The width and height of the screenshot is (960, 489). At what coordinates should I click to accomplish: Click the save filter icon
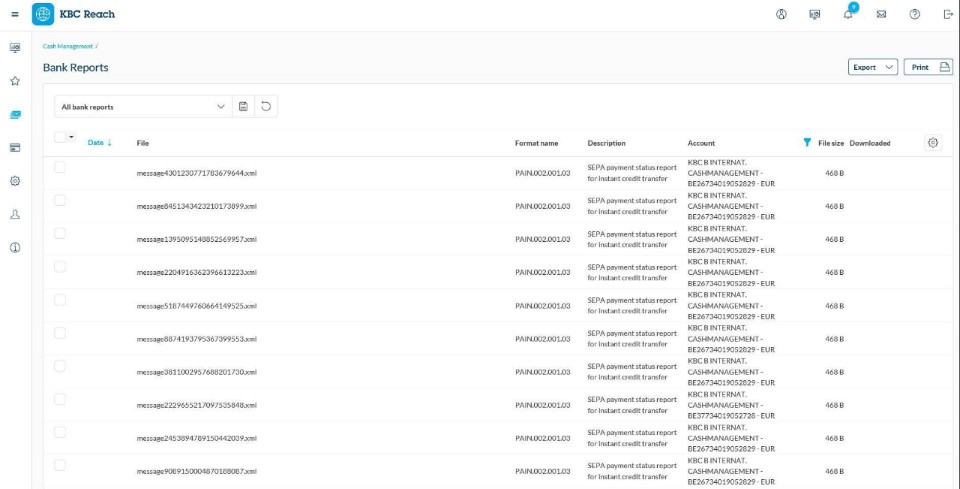243,106
